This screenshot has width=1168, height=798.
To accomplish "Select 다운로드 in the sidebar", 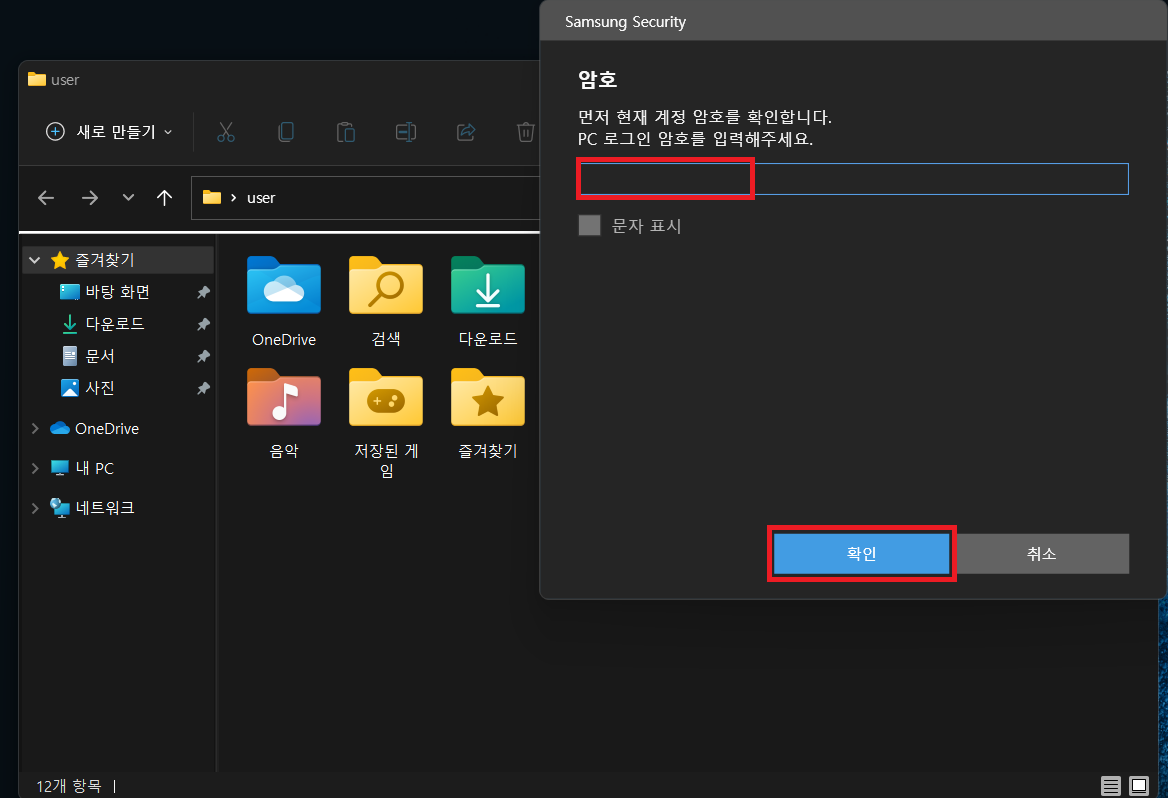I will [114, 324].
